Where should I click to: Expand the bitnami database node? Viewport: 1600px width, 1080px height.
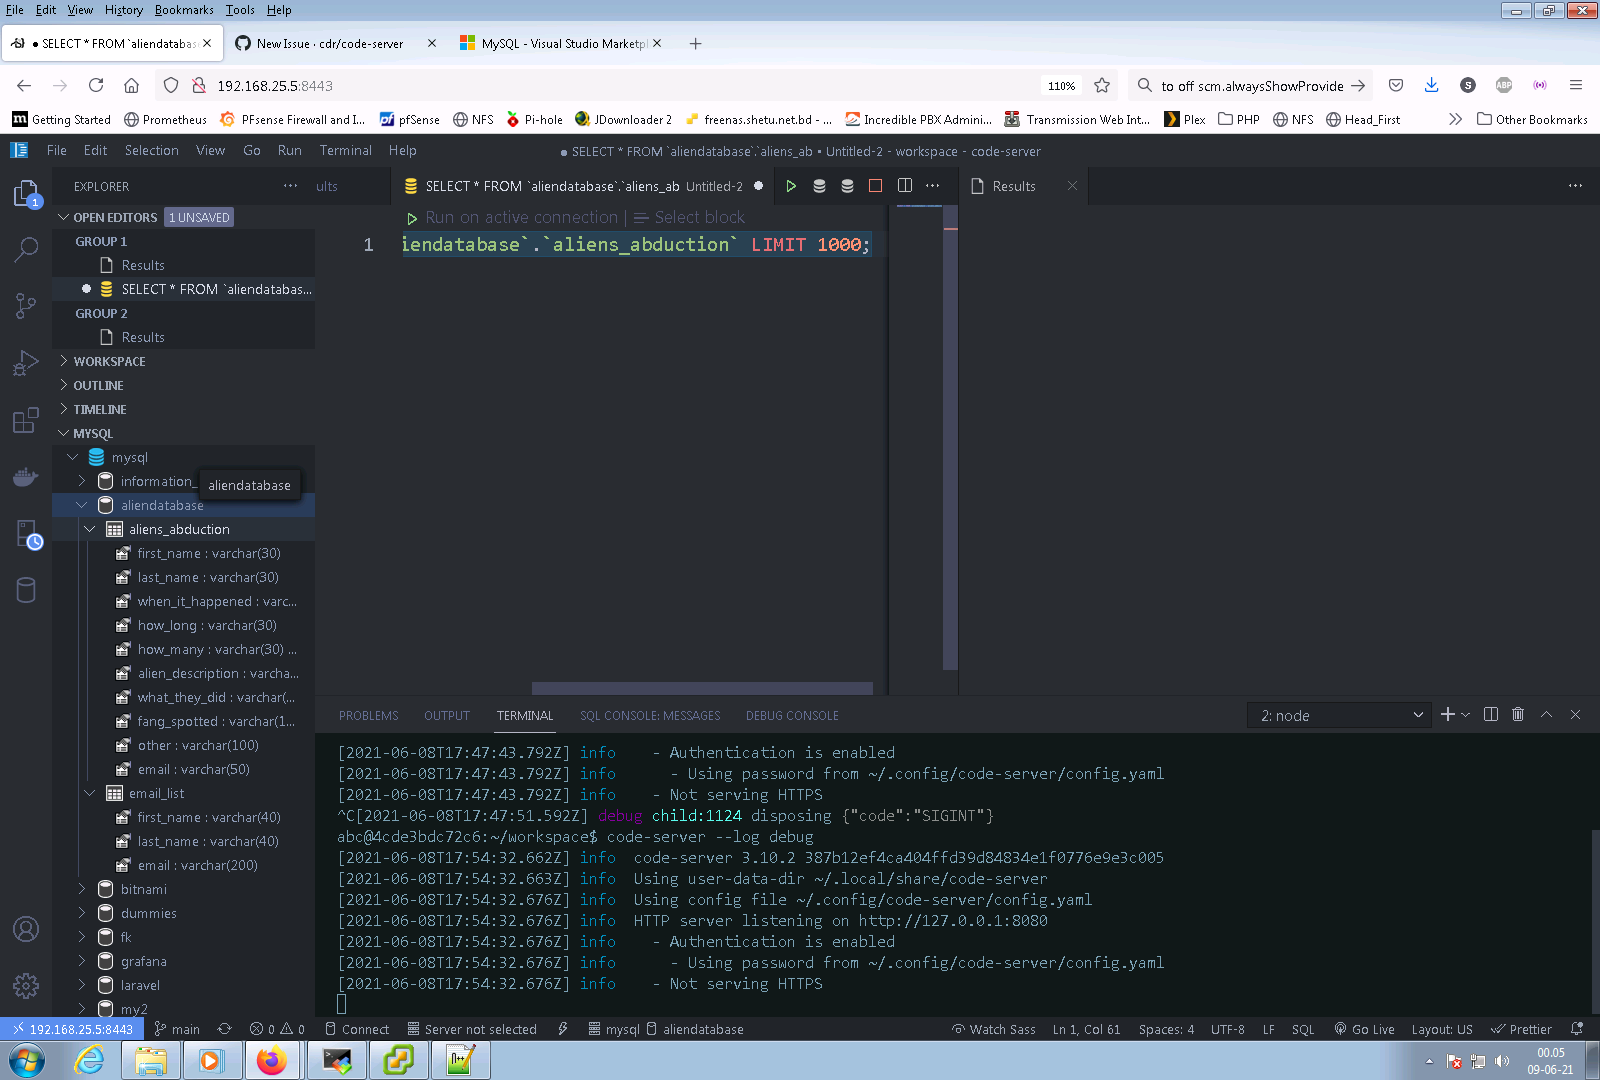point(82,889)
